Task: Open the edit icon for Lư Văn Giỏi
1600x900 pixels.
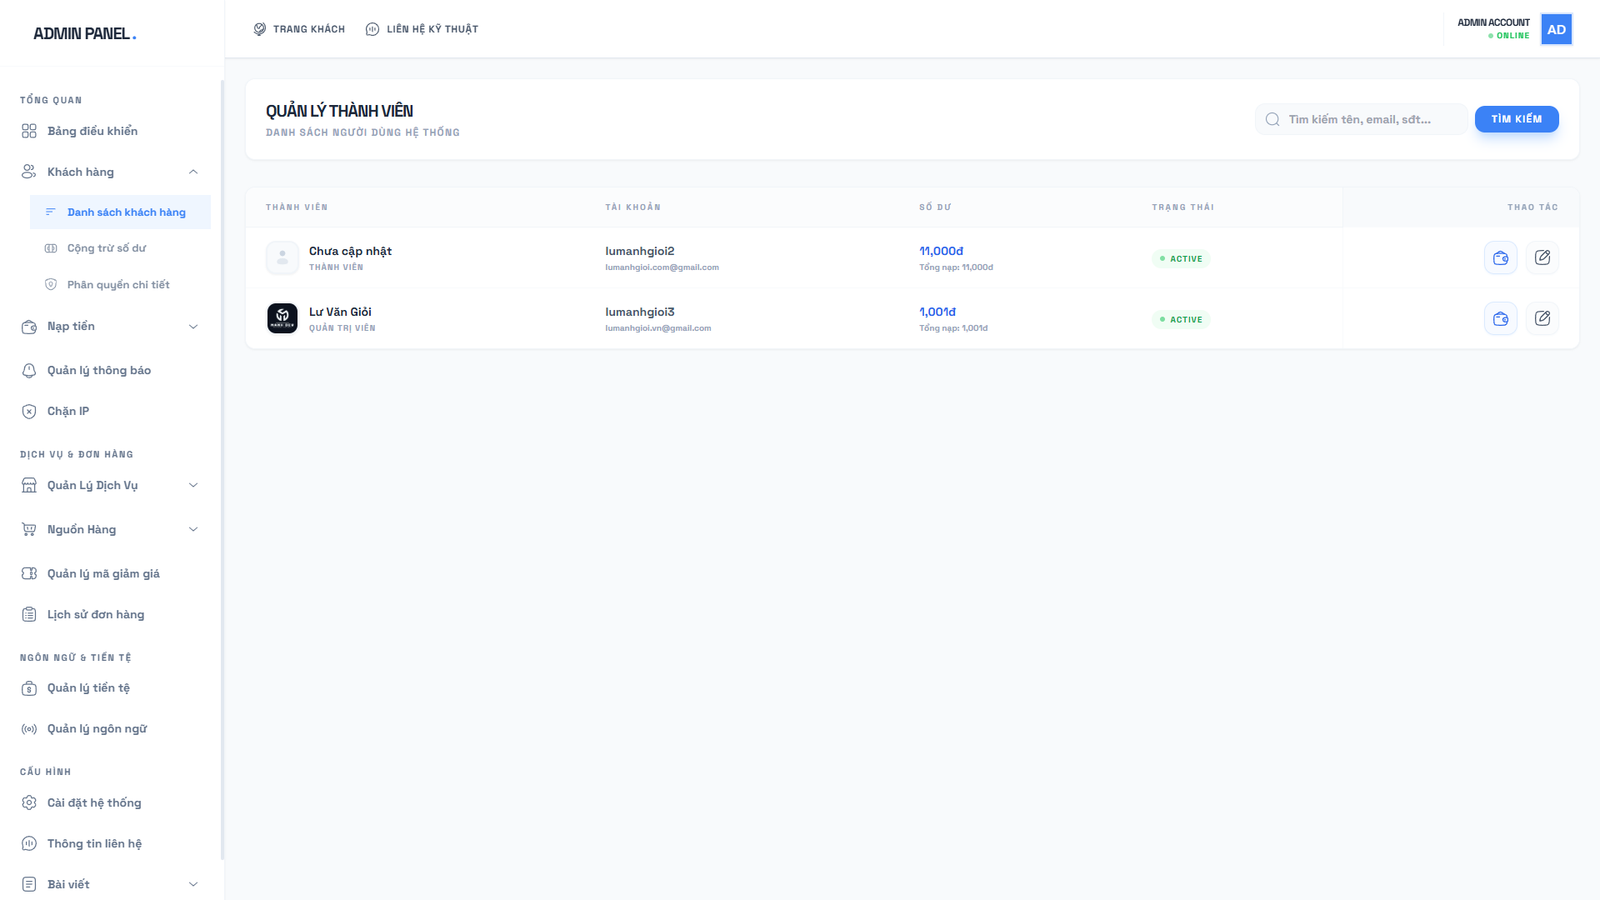Action: (1542, 319)
